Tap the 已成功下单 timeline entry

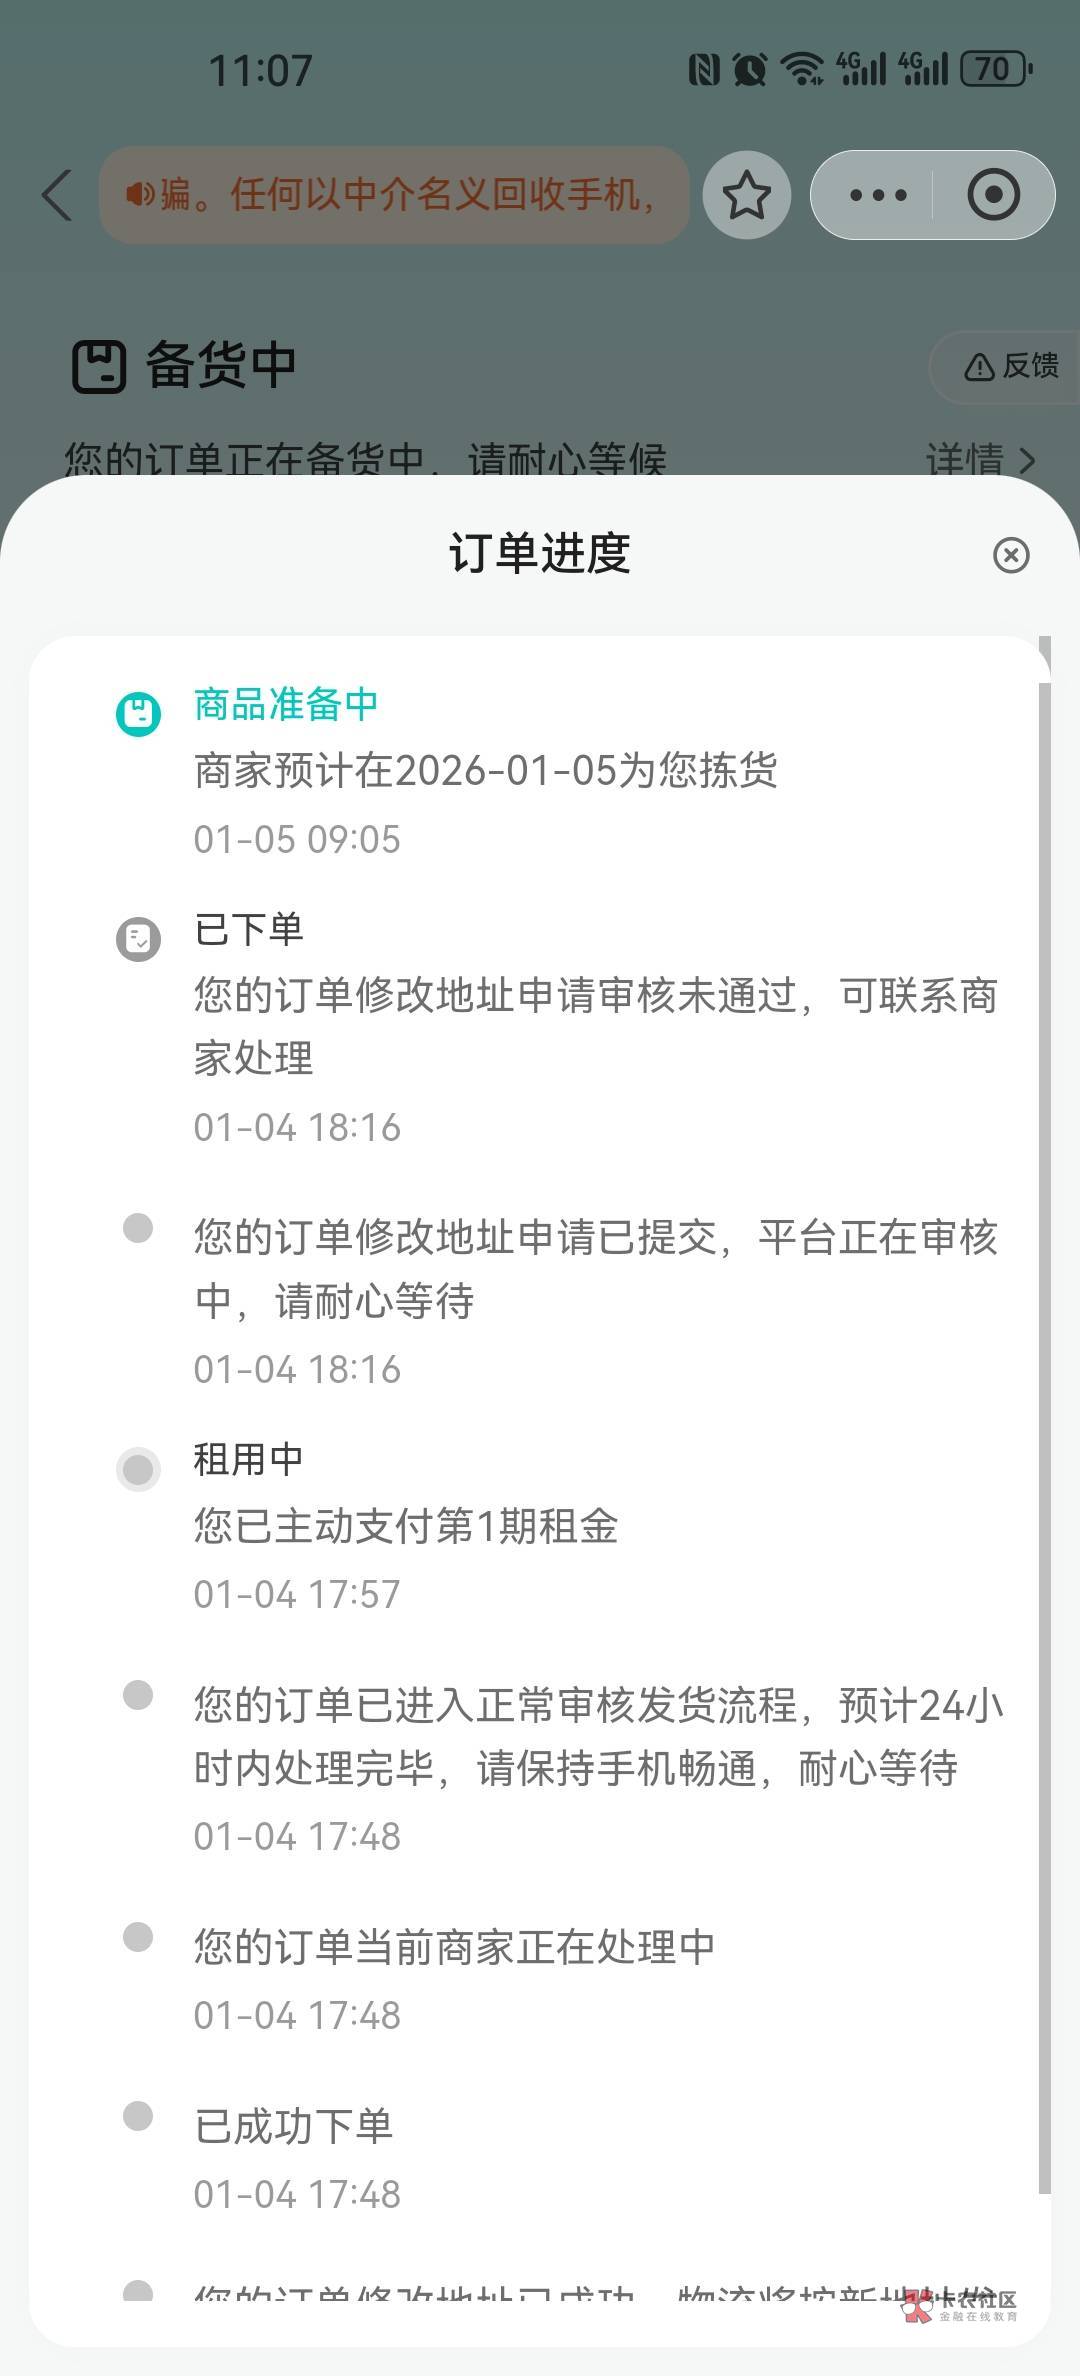point(293,2127)
